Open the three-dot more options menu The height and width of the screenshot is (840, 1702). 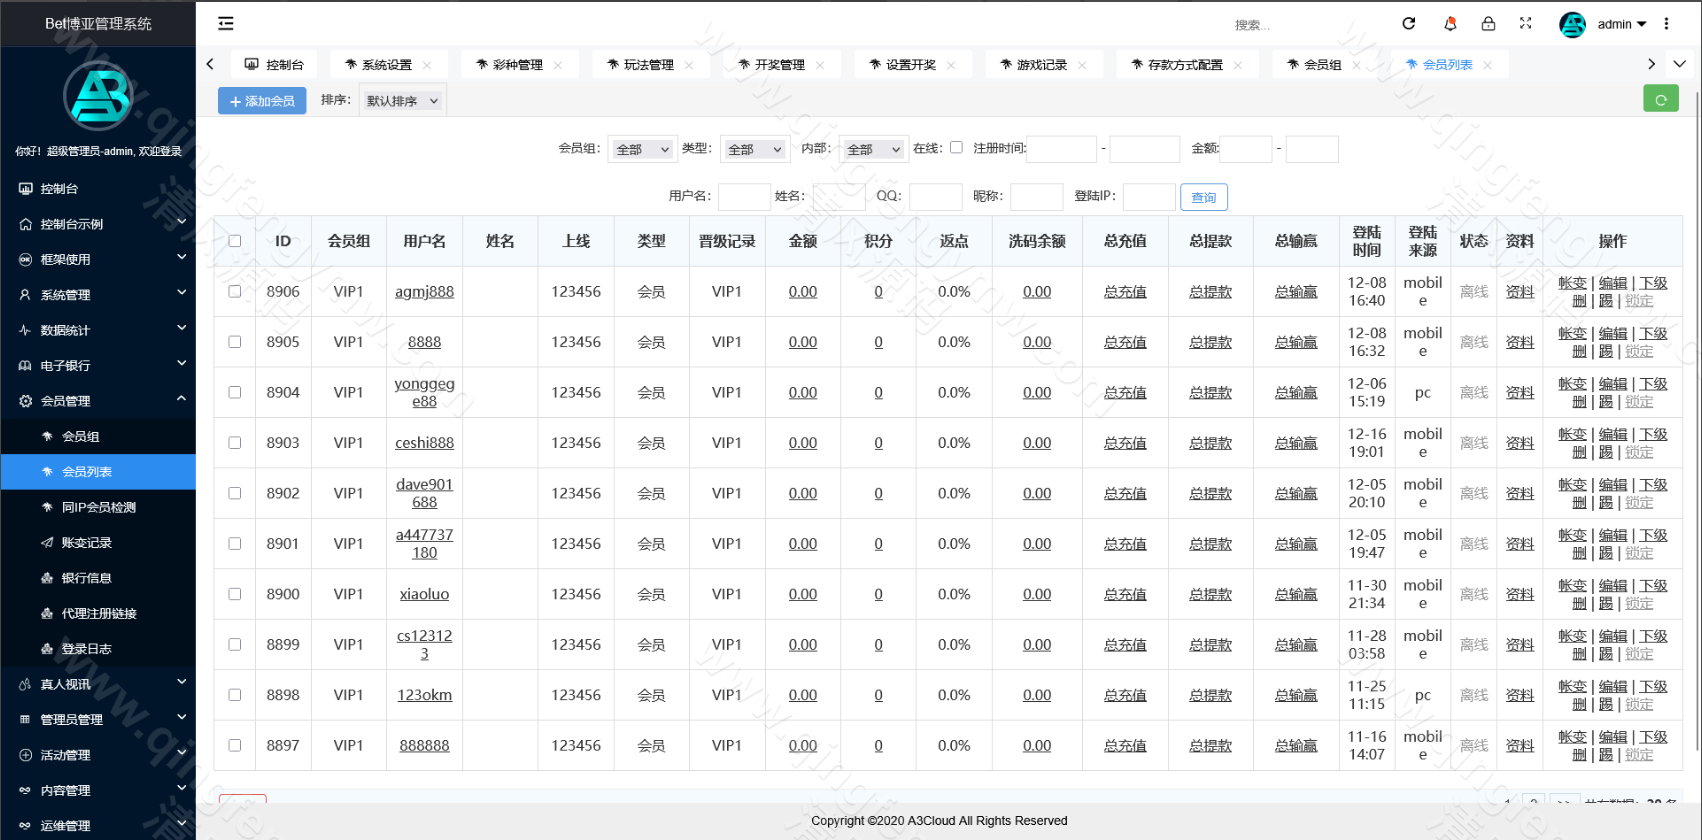coord(1666,24)
